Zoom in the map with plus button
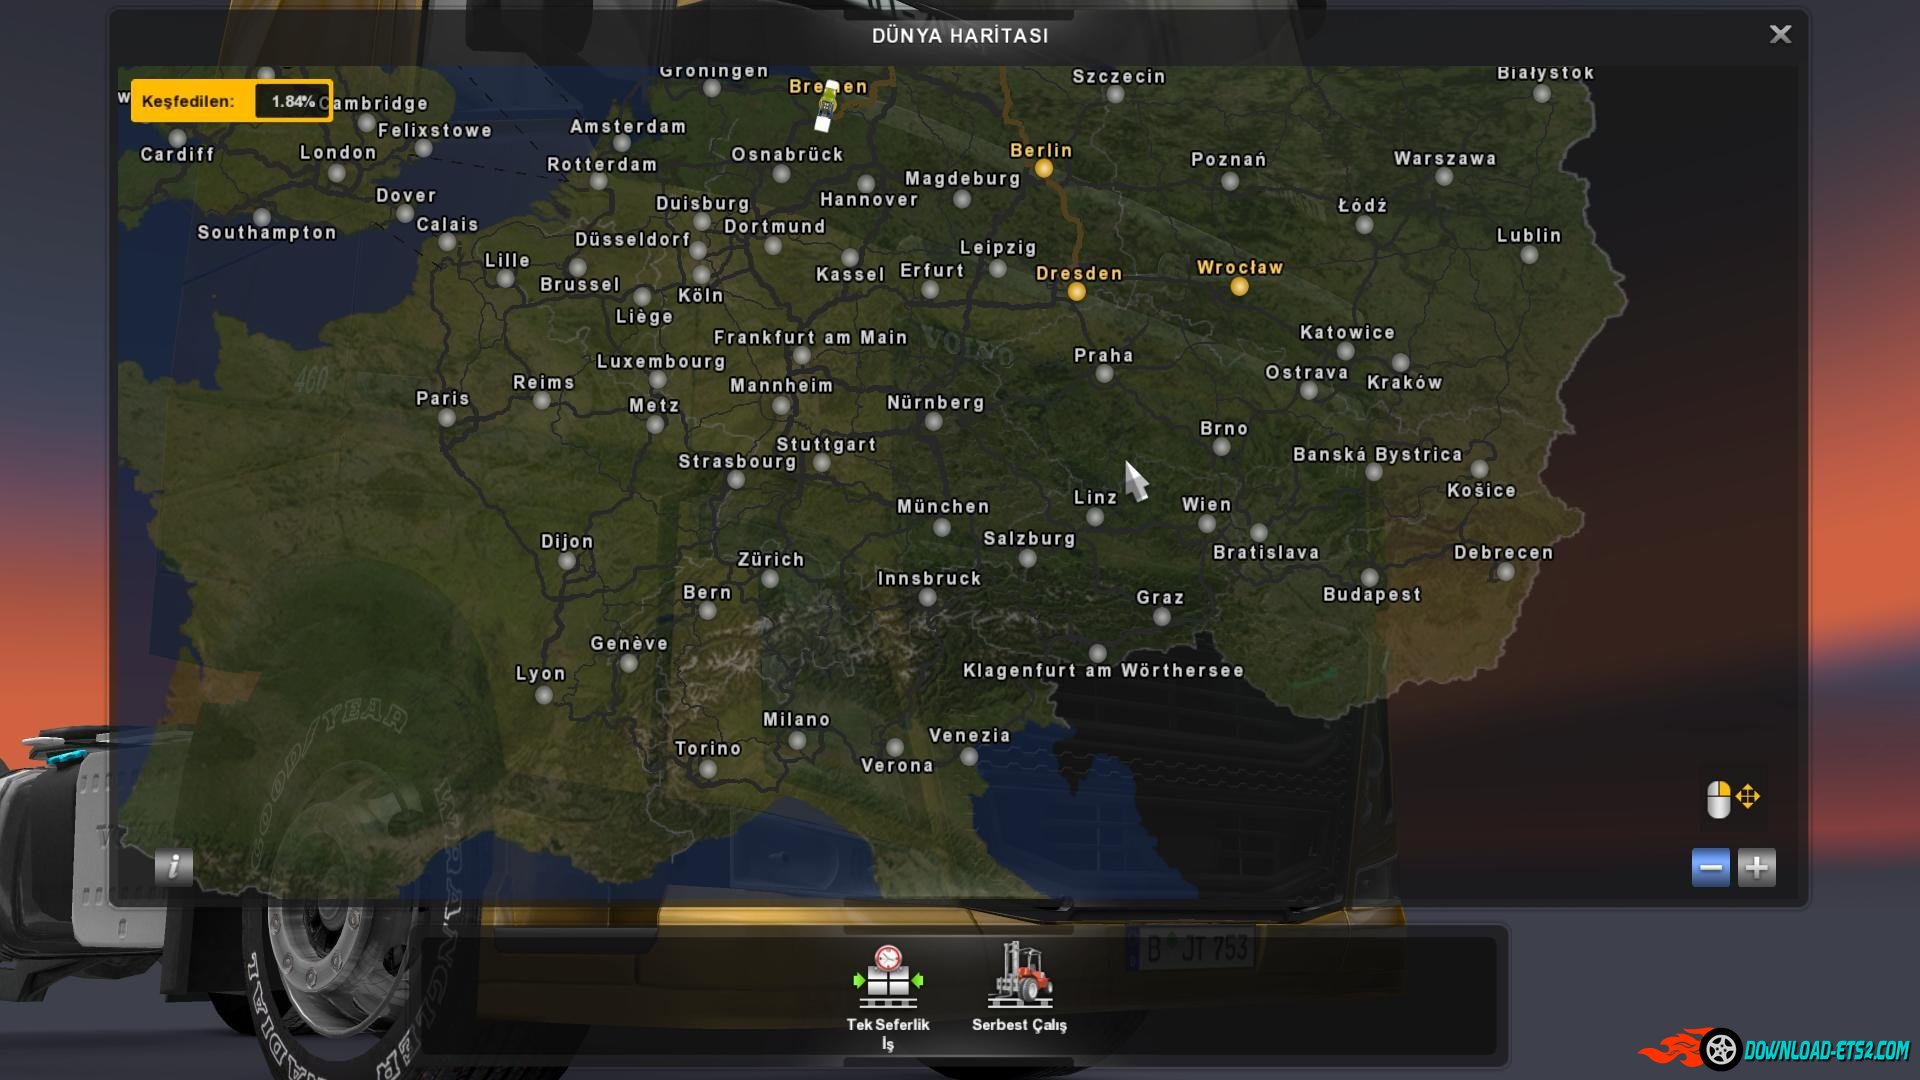This screenshot has height=1080, width=1920. tap(1756, 867)
